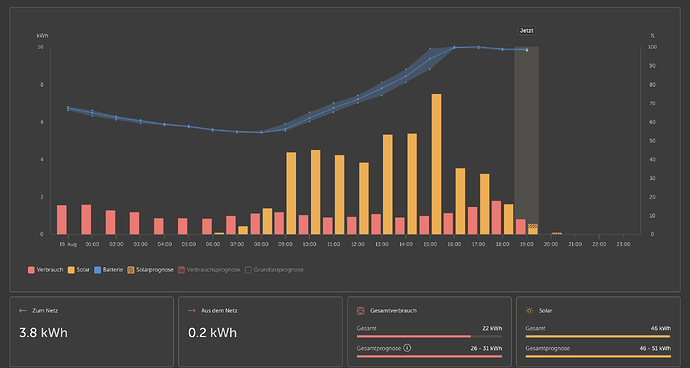This screenshot has width=690, height=368.
Task: Enable the Grundlastprognose legend entry
Action: click(x=274, y=270)
